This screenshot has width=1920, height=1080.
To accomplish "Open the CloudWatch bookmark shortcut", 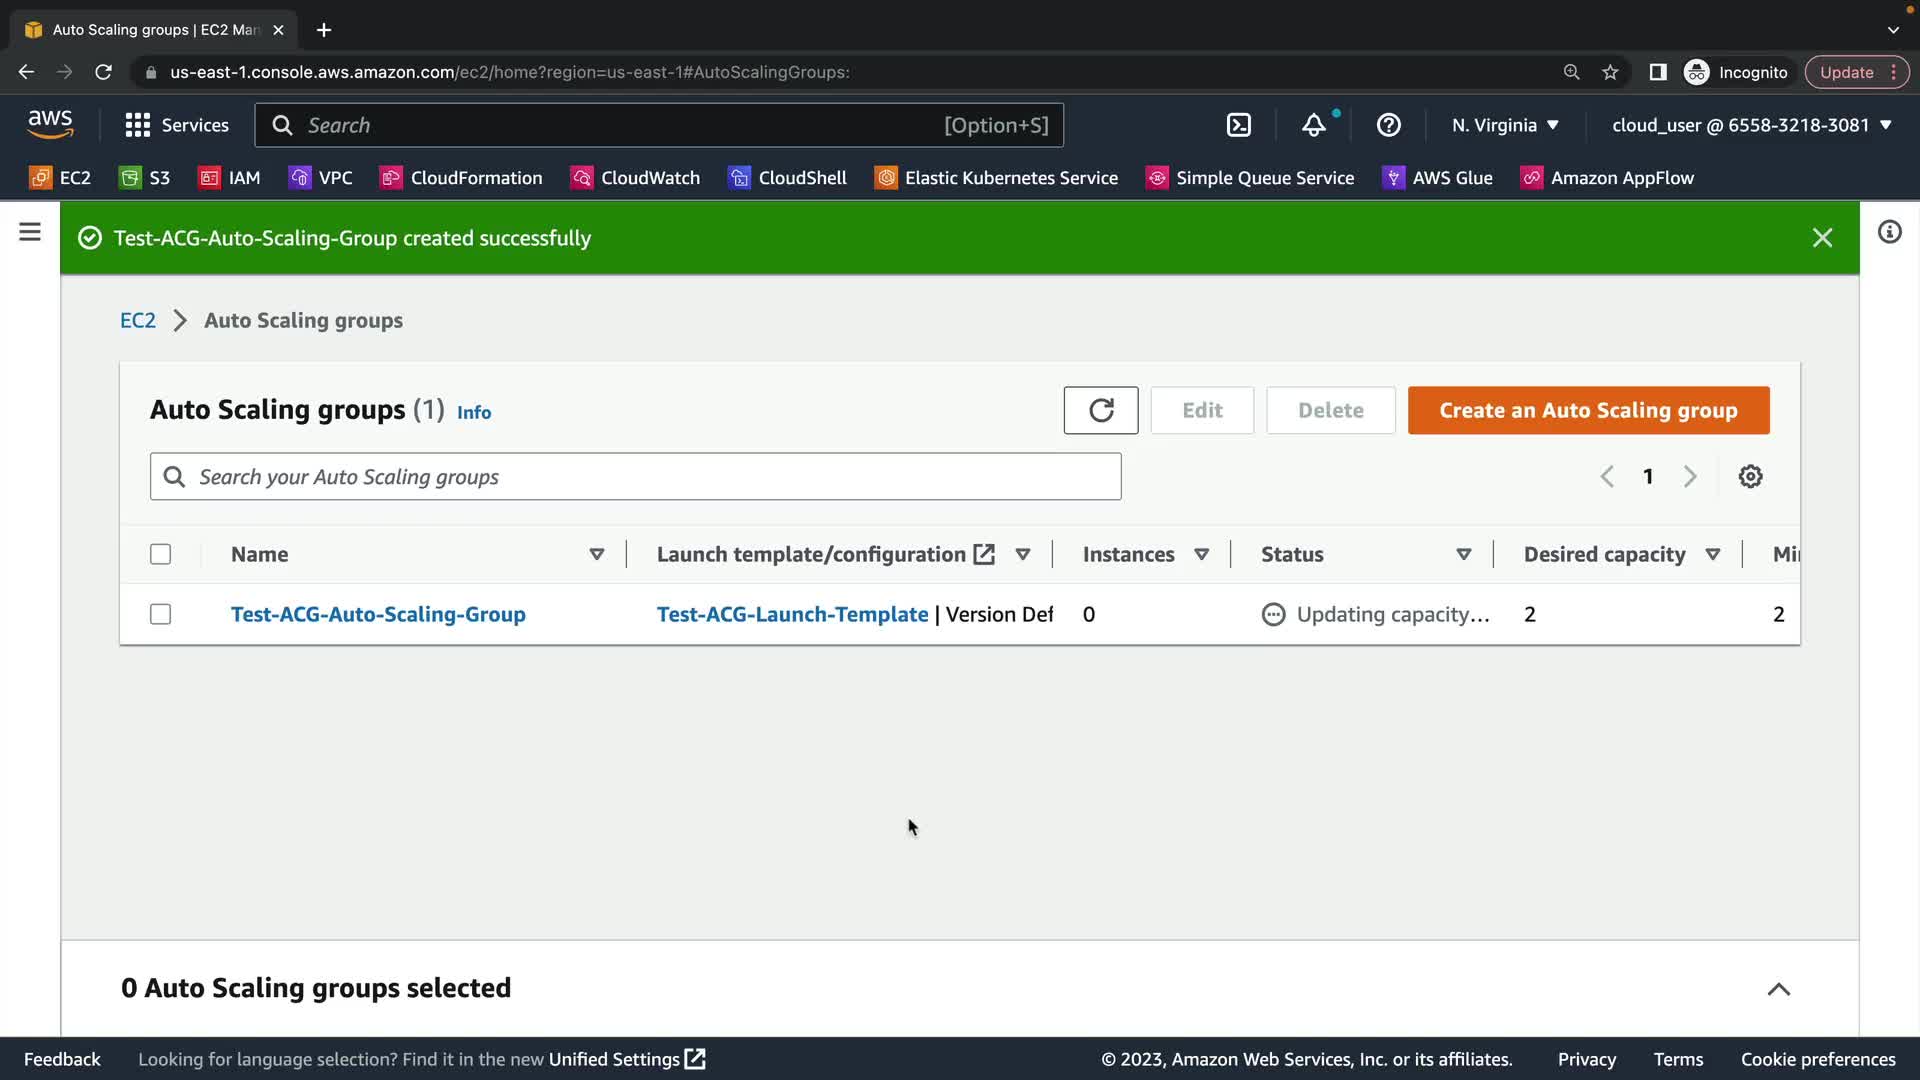I will click(636, 178).
